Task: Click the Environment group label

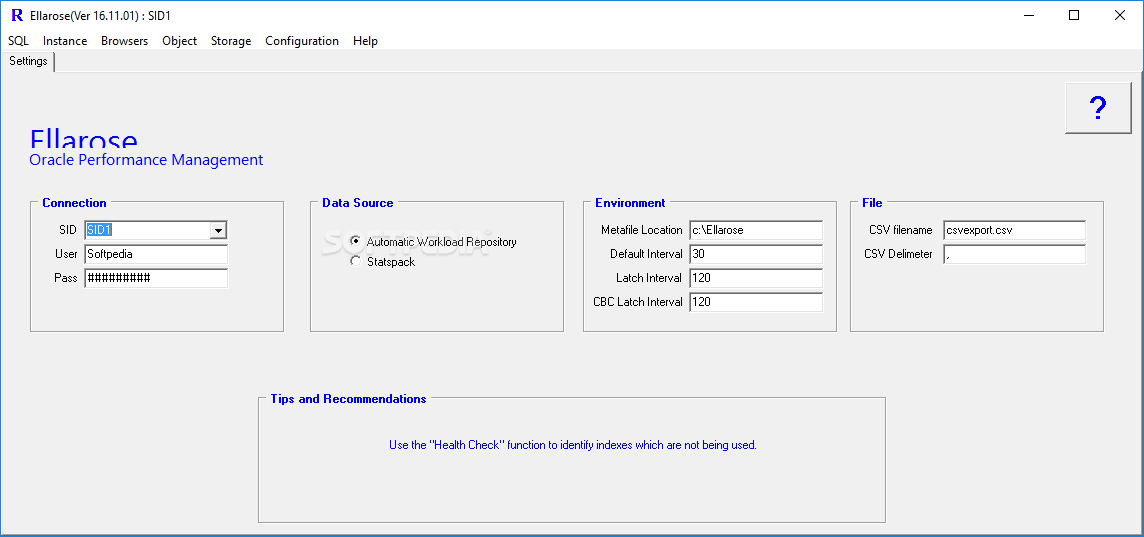Action: 630,203
